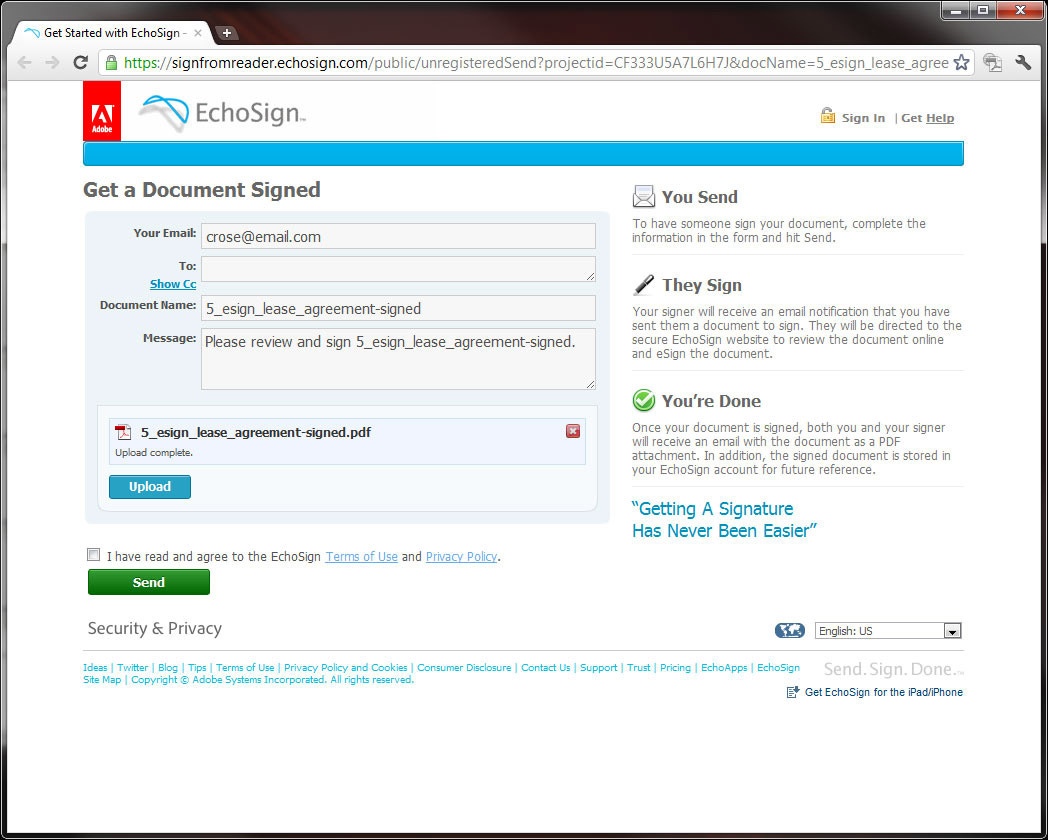Open footer Blog link
Screen dimensions: 1048x840
(168, 668)
